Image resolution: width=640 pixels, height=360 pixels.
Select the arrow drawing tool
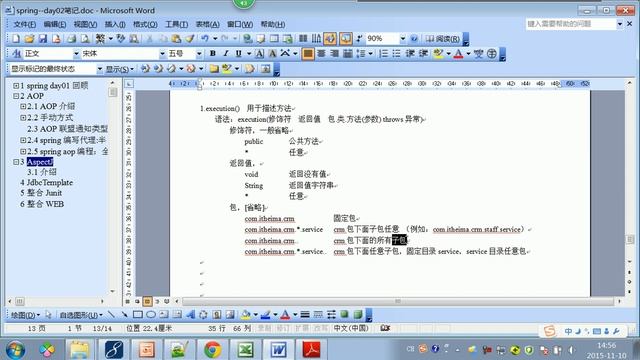click(124, 315)
